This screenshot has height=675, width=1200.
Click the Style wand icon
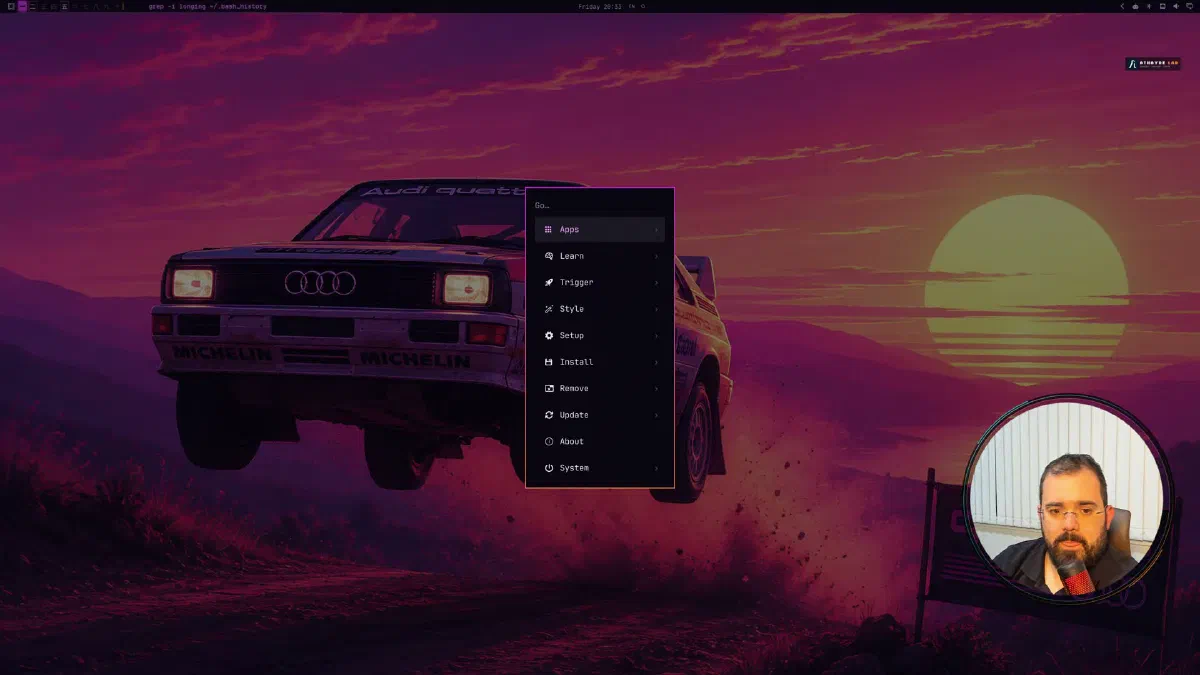[548, 309]
